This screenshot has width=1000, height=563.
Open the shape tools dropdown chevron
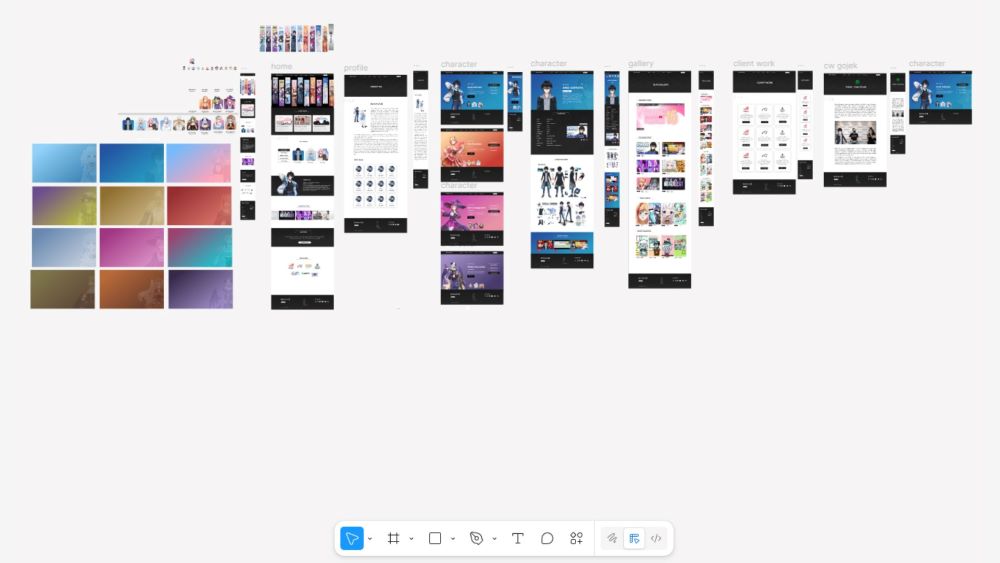(x=453, y=539)
